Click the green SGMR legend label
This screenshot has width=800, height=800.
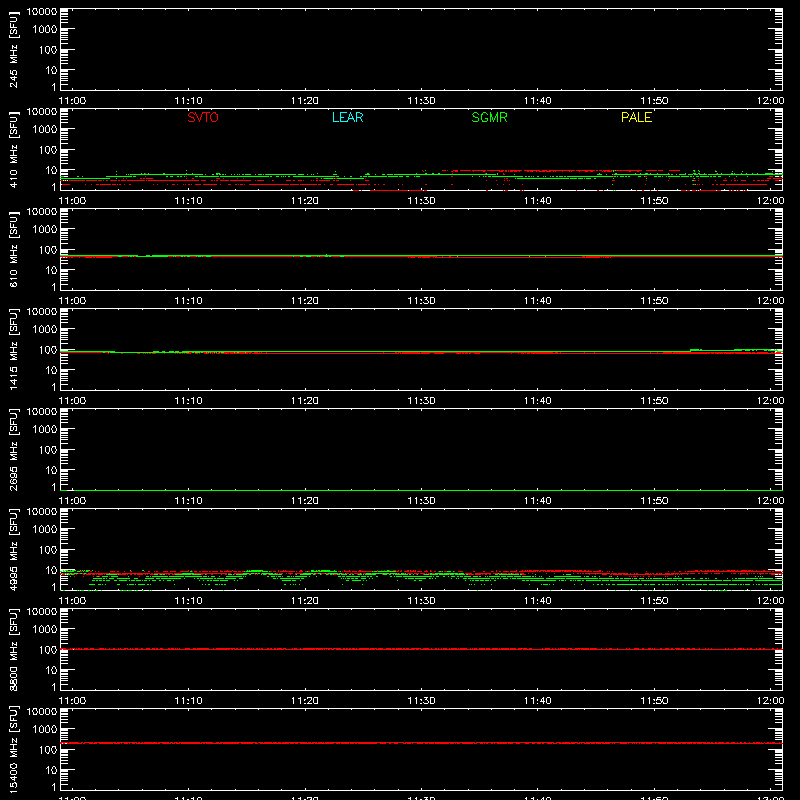[x=489, y=117]
